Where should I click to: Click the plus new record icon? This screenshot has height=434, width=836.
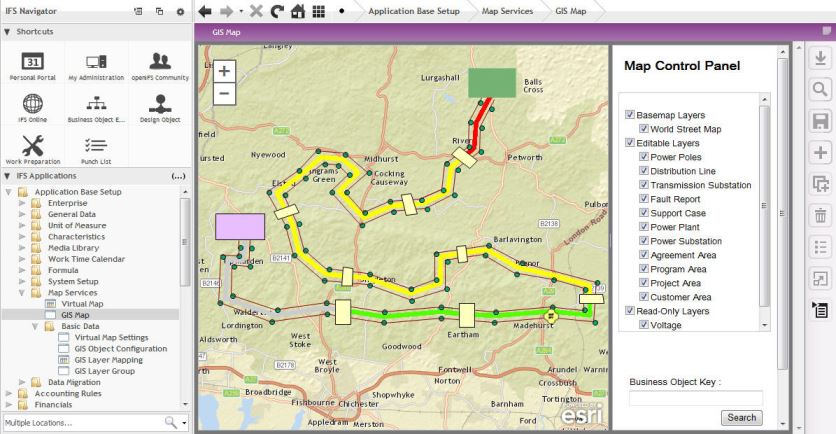tap(821, 153)
